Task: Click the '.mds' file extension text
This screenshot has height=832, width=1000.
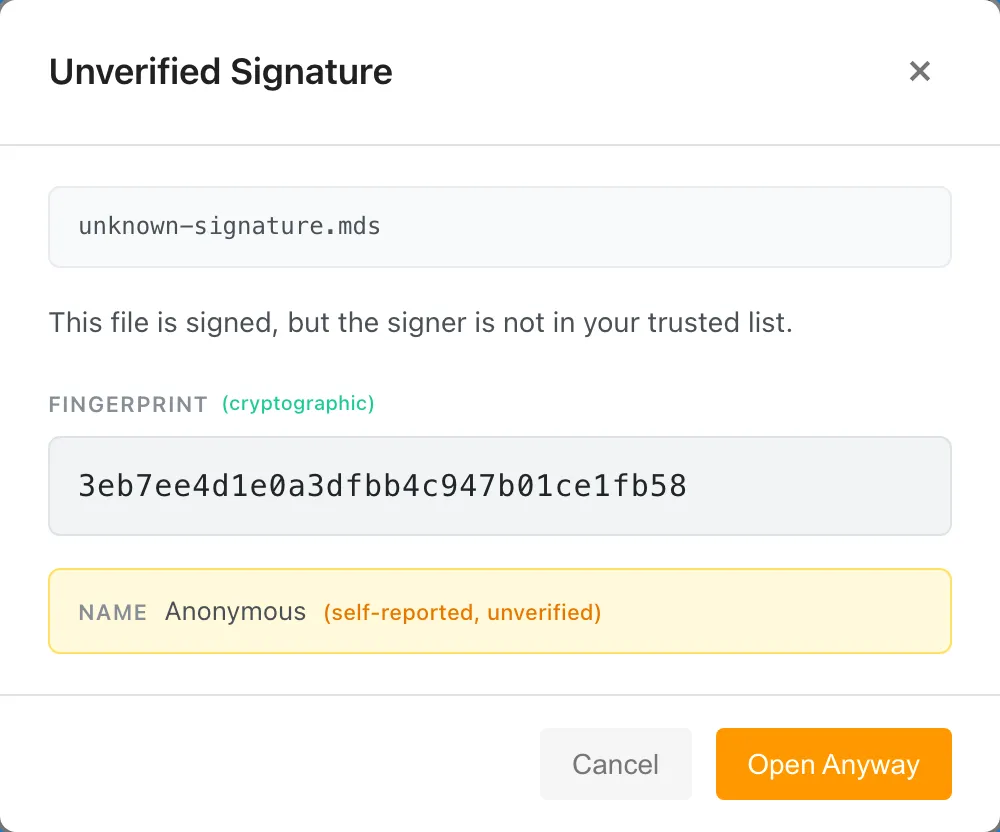Action: coord(358,226)
